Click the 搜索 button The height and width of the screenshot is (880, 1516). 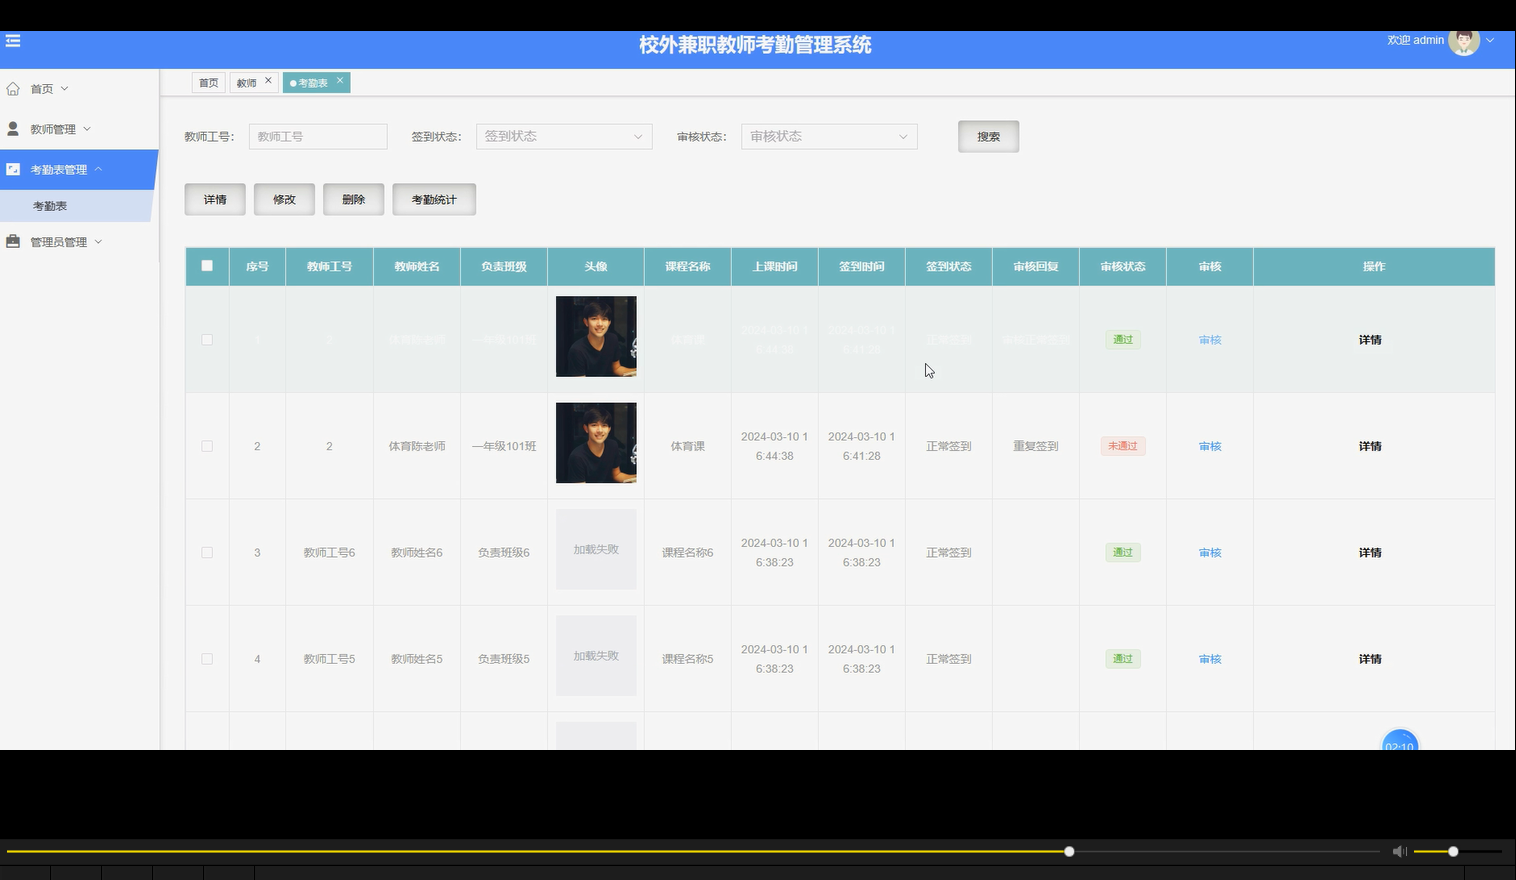[988, 137]
